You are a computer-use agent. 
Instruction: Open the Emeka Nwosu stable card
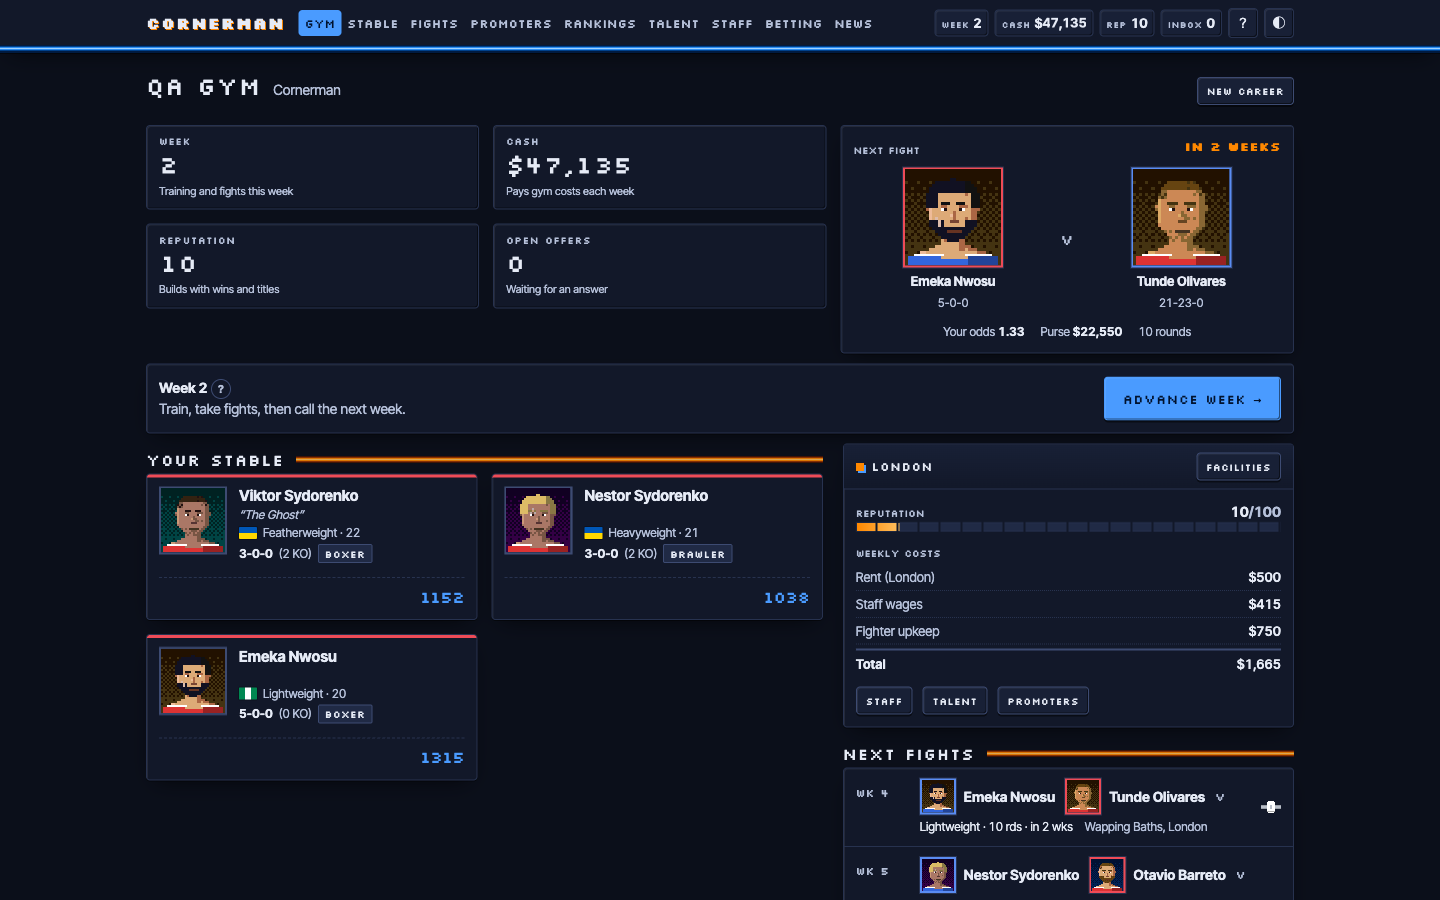coord(312,708)
